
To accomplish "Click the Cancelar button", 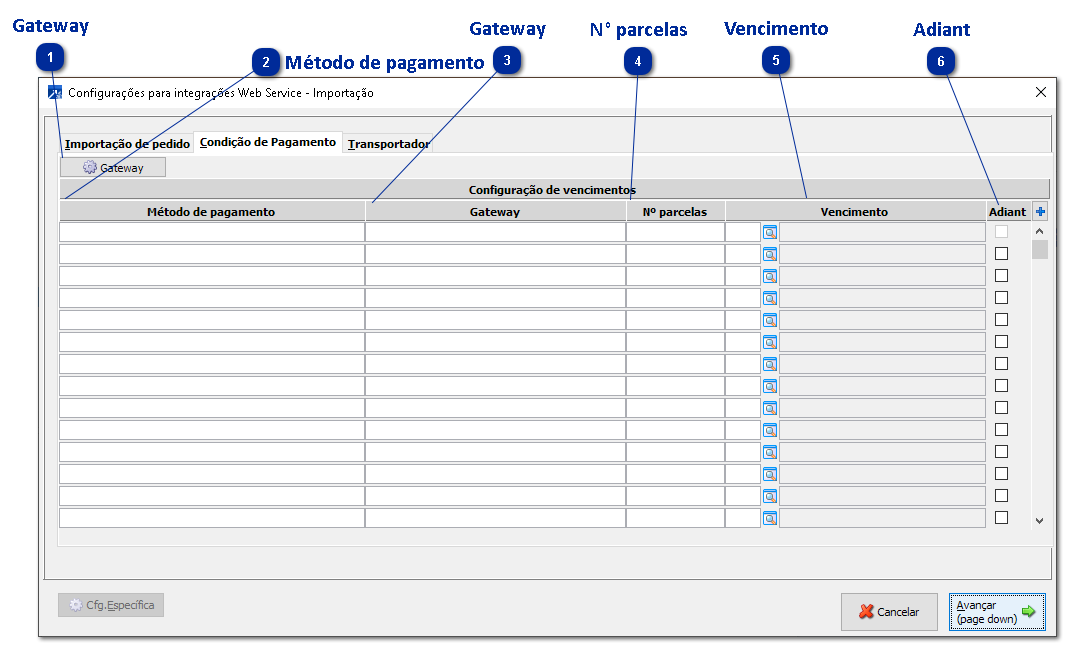I will [889, 611].
